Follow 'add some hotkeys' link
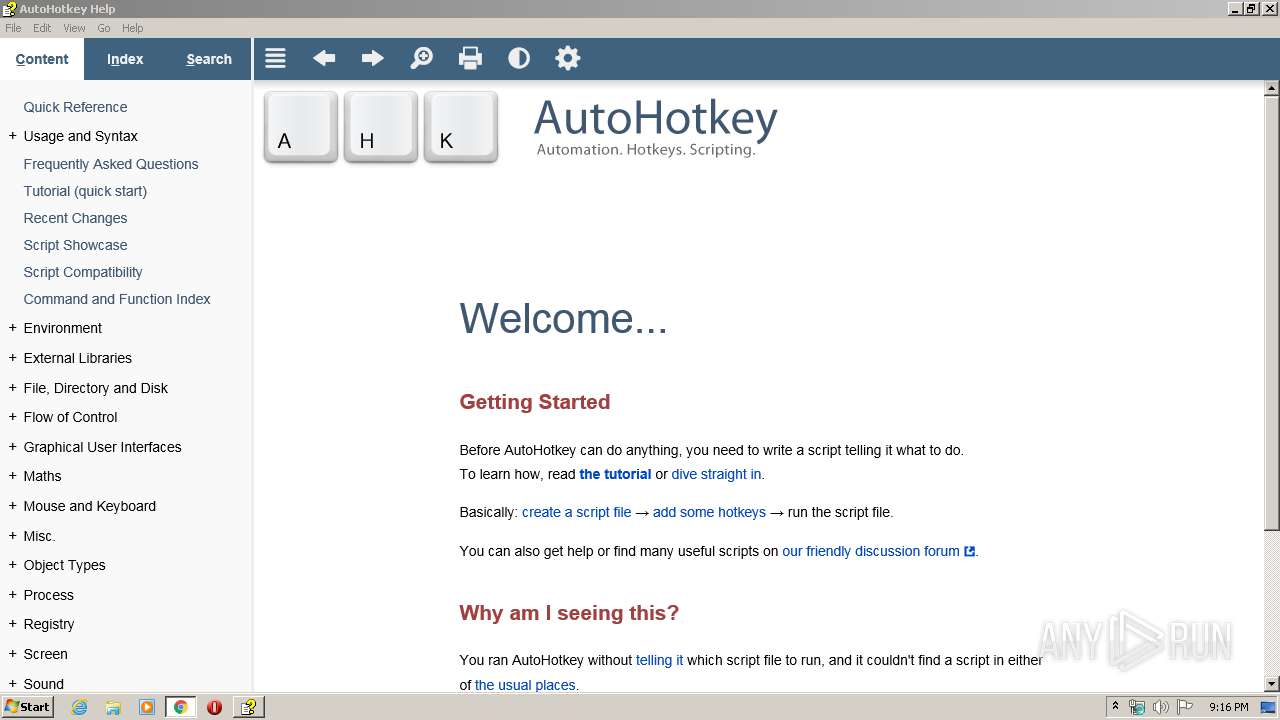The width and height of the screenshot is (1280, 720). (709, 512)
